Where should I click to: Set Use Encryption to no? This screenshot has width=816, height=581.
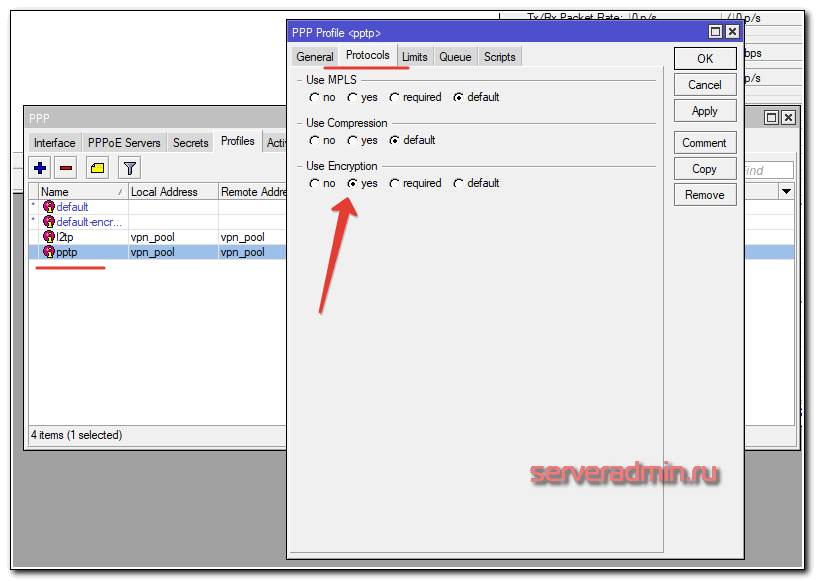tap(314, 184)
